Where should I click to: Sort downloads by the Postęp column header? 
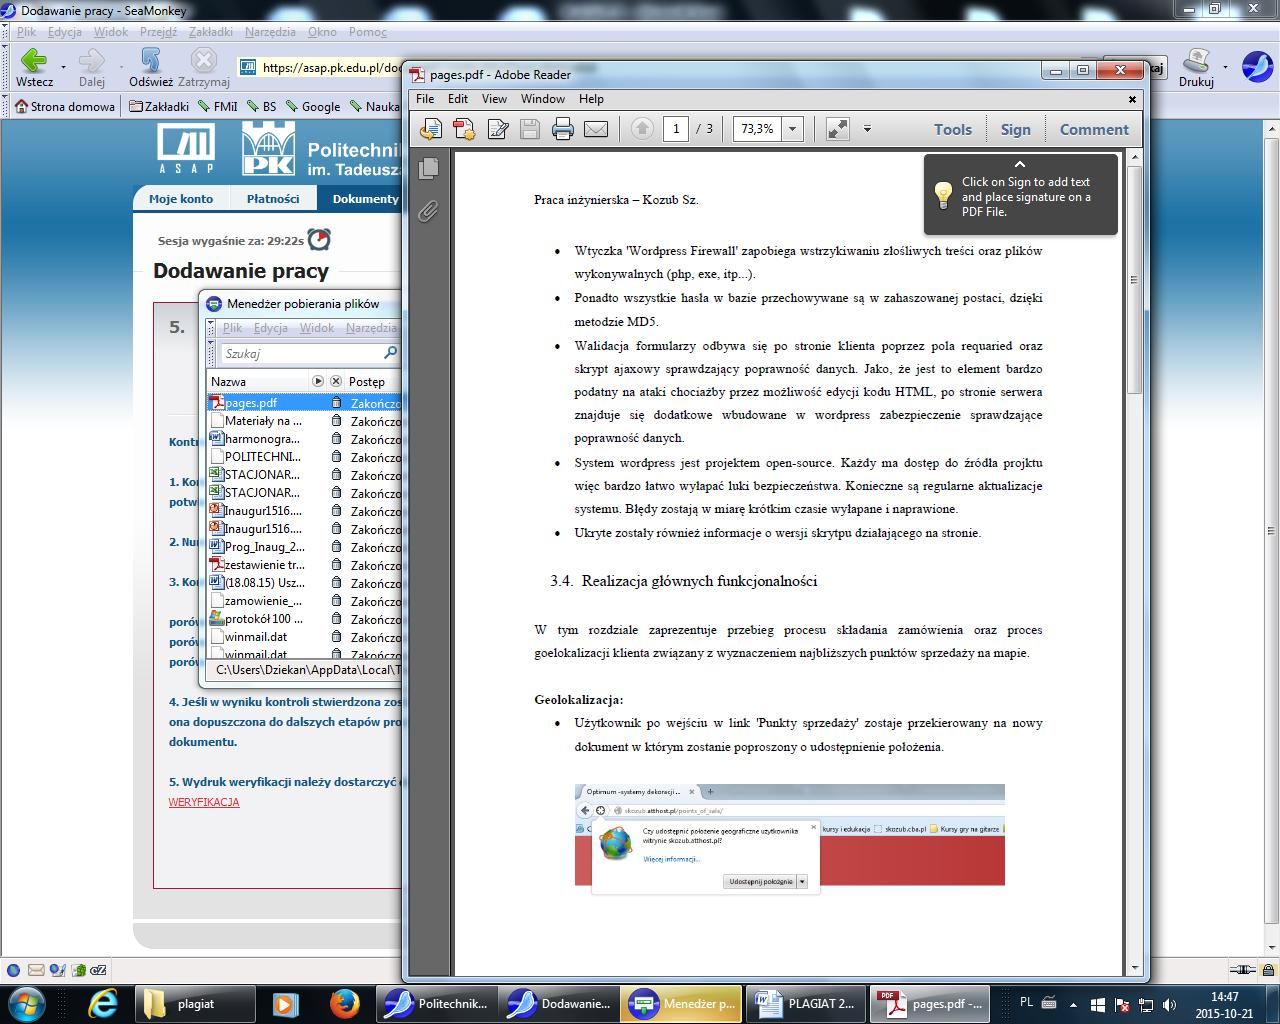[x=372, y=381]
